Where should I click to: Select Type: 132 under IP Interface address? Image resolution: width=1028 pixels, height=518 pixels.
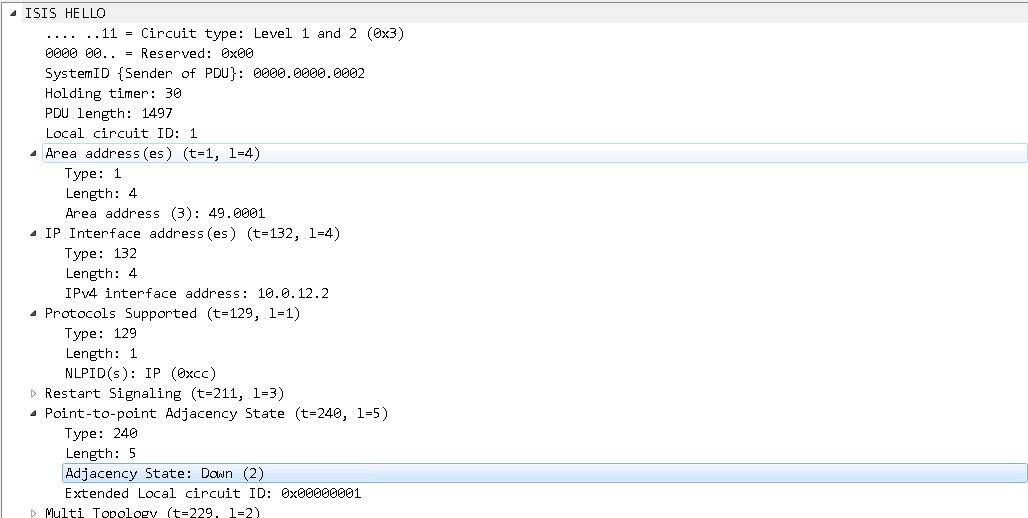point(101,253)
